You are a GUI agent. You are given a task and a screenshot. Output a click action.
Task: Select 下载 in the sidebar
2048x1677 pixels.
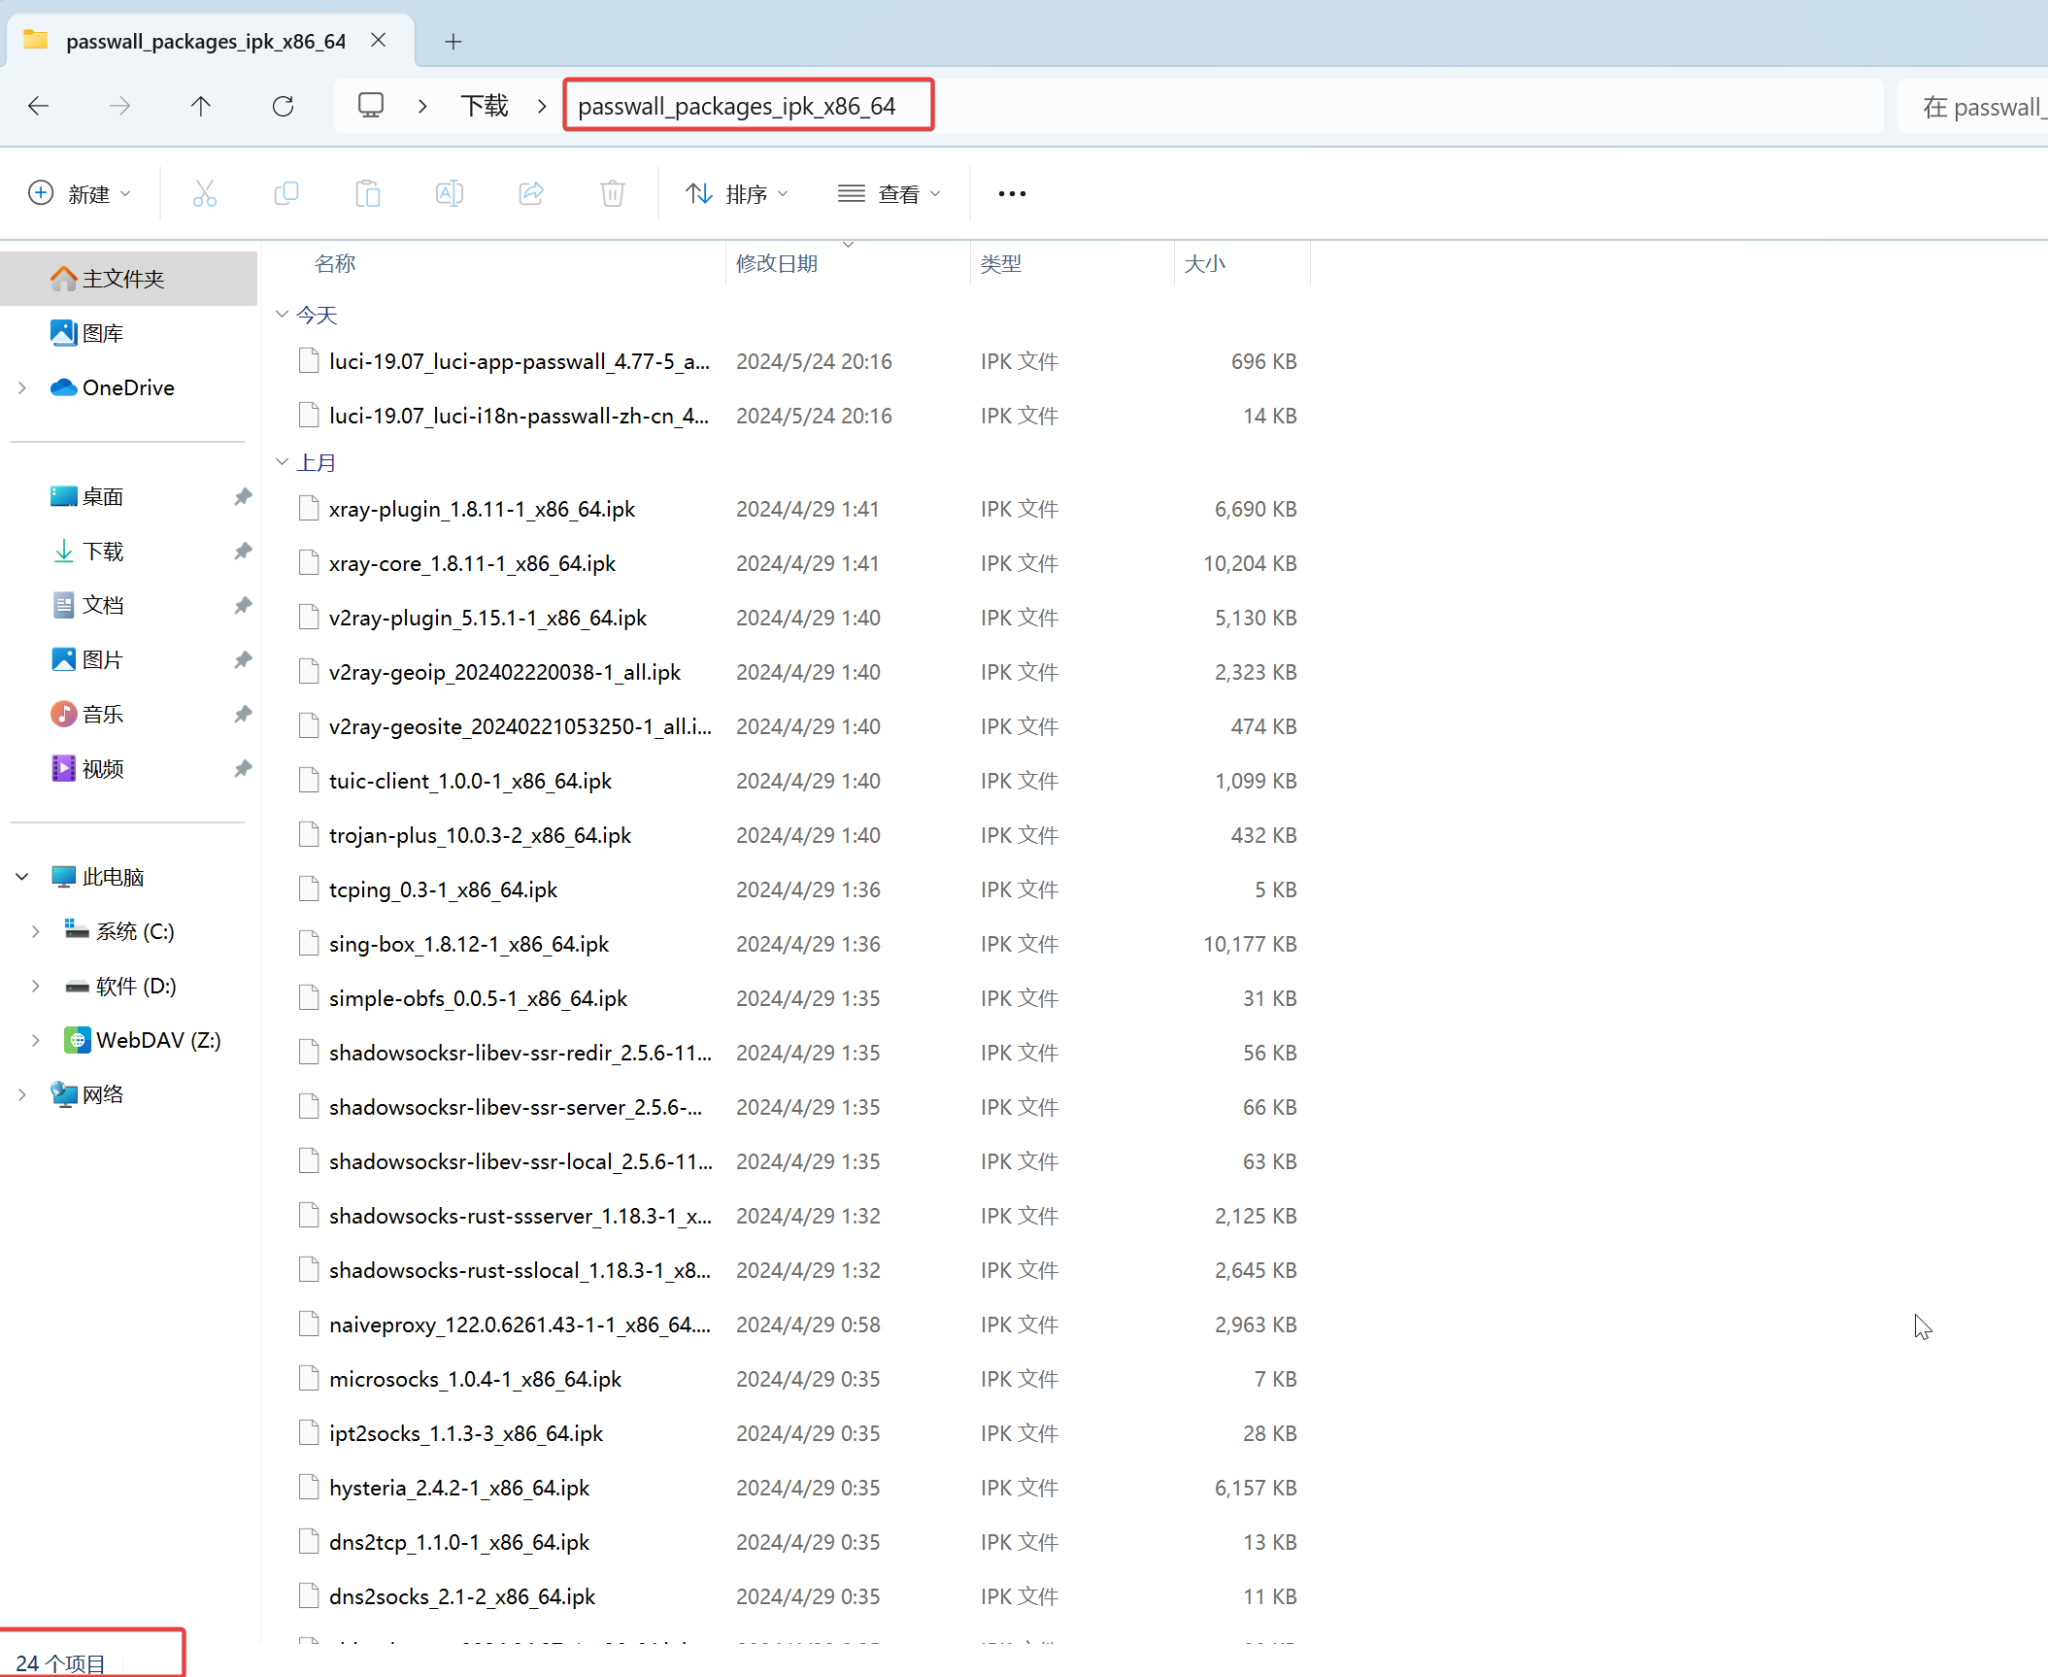102,551
